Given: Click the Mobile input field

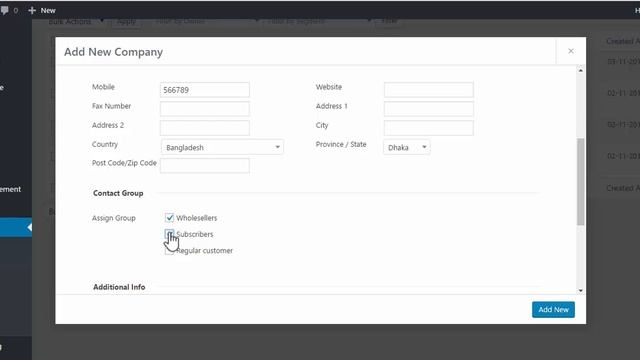Looking at the screenshot, I should click(x=204, y=90).
